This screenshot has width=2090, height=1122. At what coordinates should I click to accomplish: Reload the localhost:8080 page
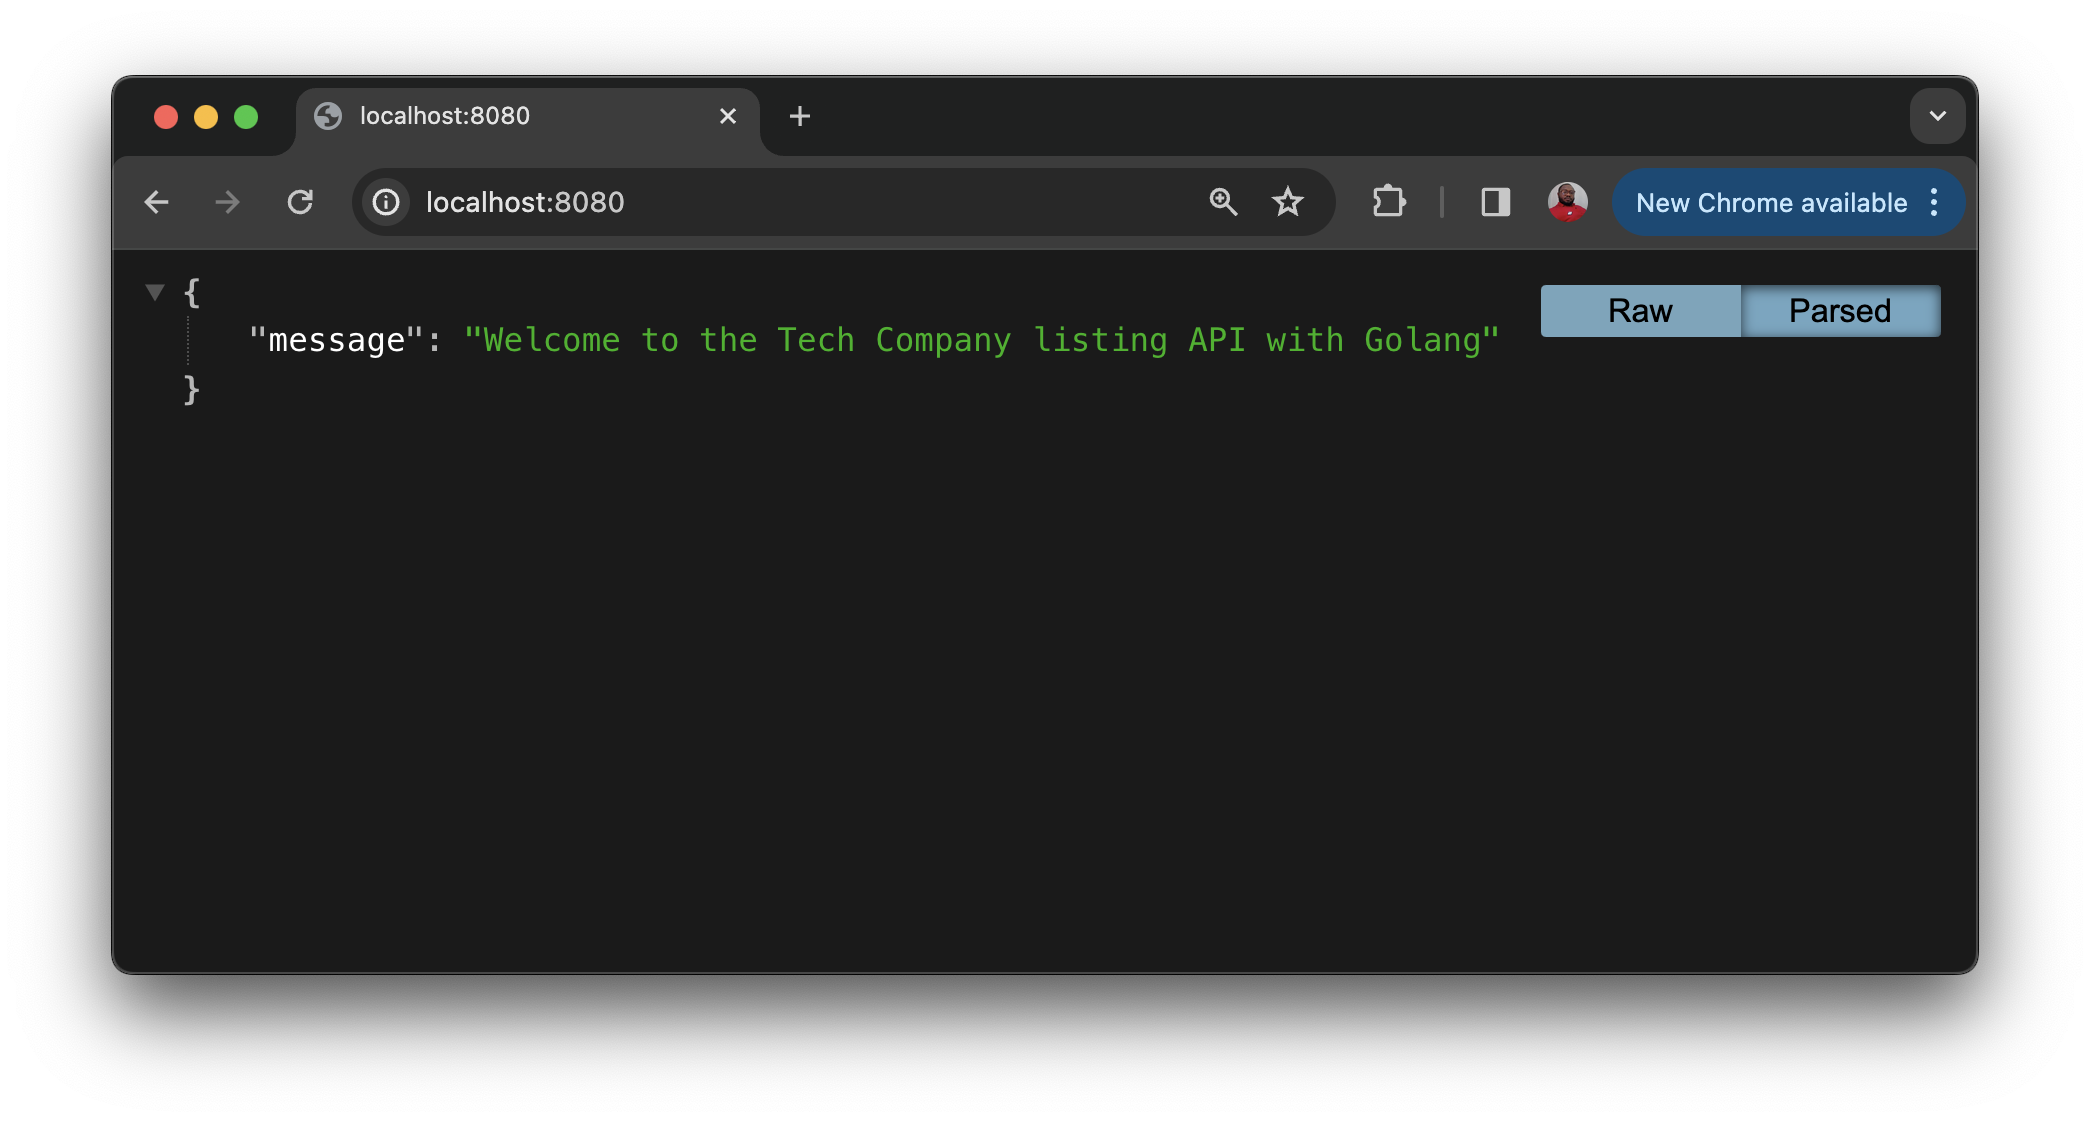coord(301,202)
